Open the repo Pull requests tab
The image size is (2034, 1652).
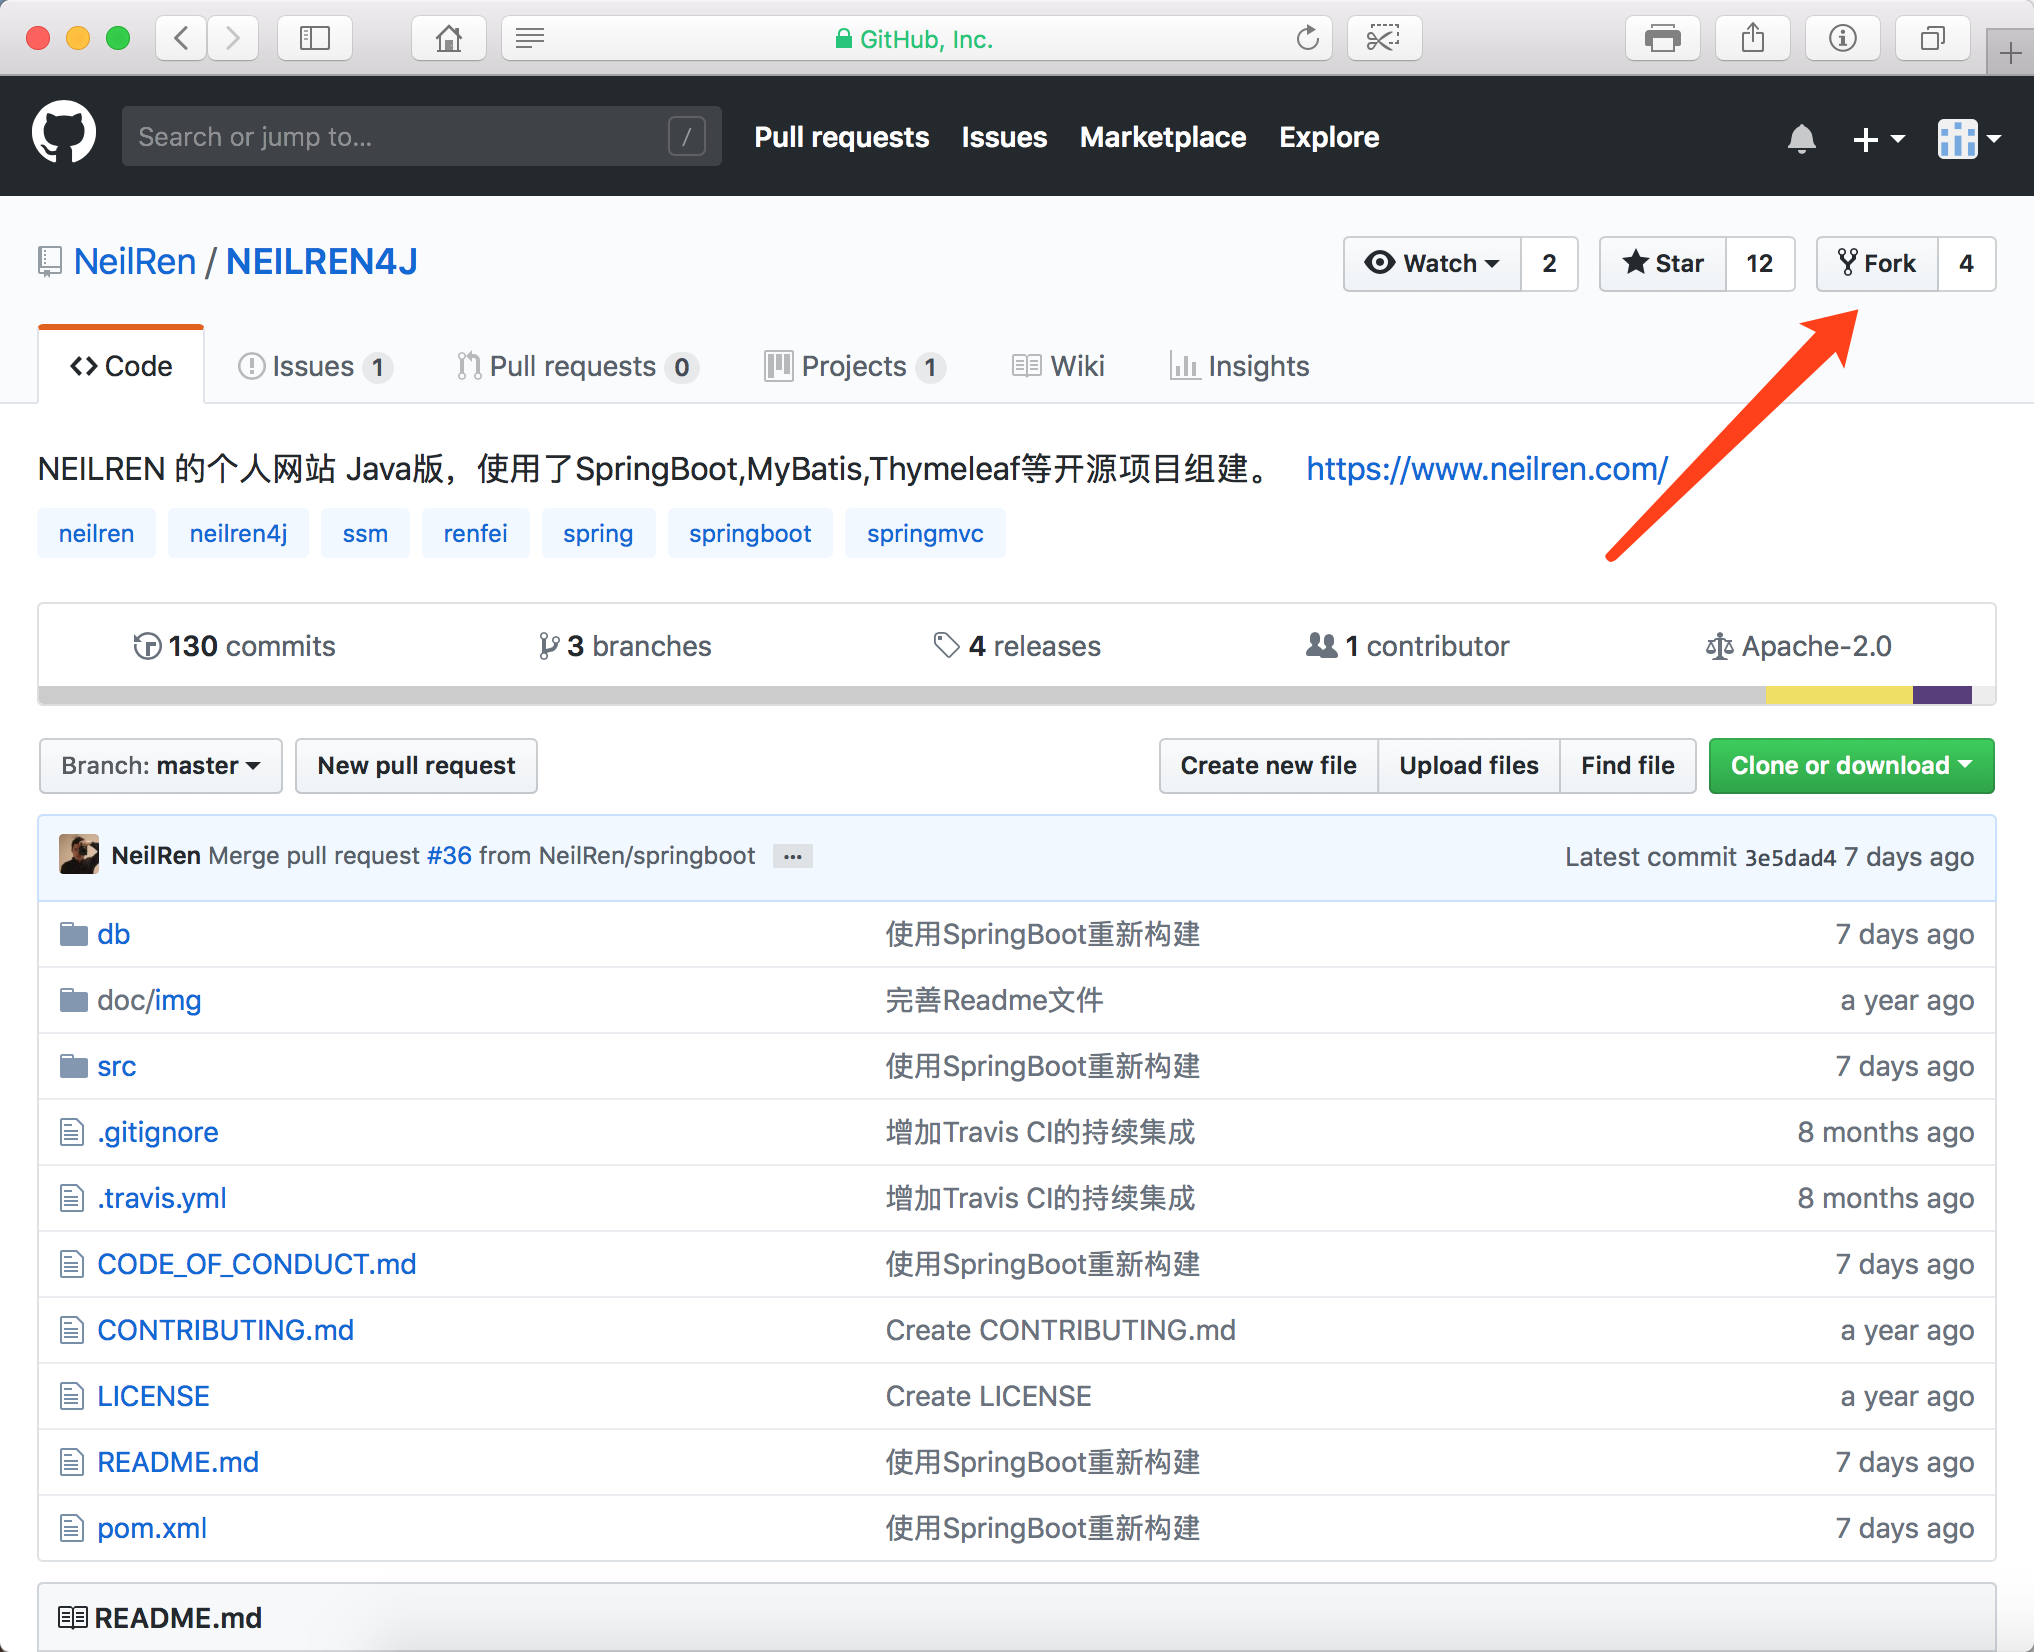pyautogui.click(x=577, y=366)
